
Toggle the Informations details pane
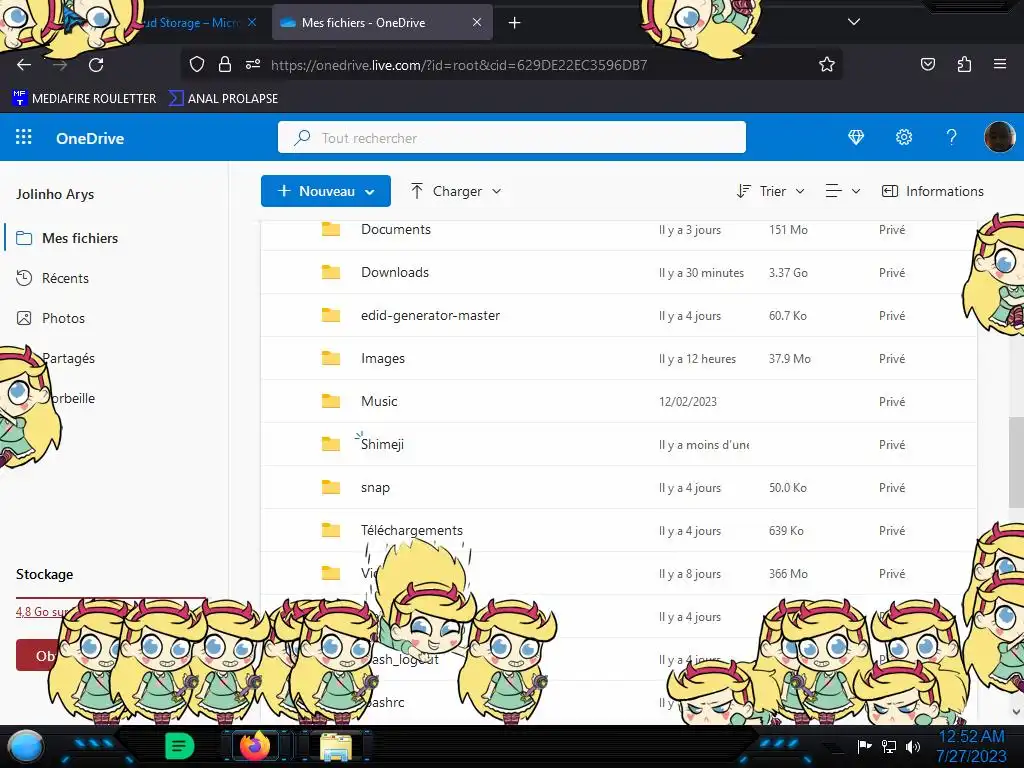[933, 191]
